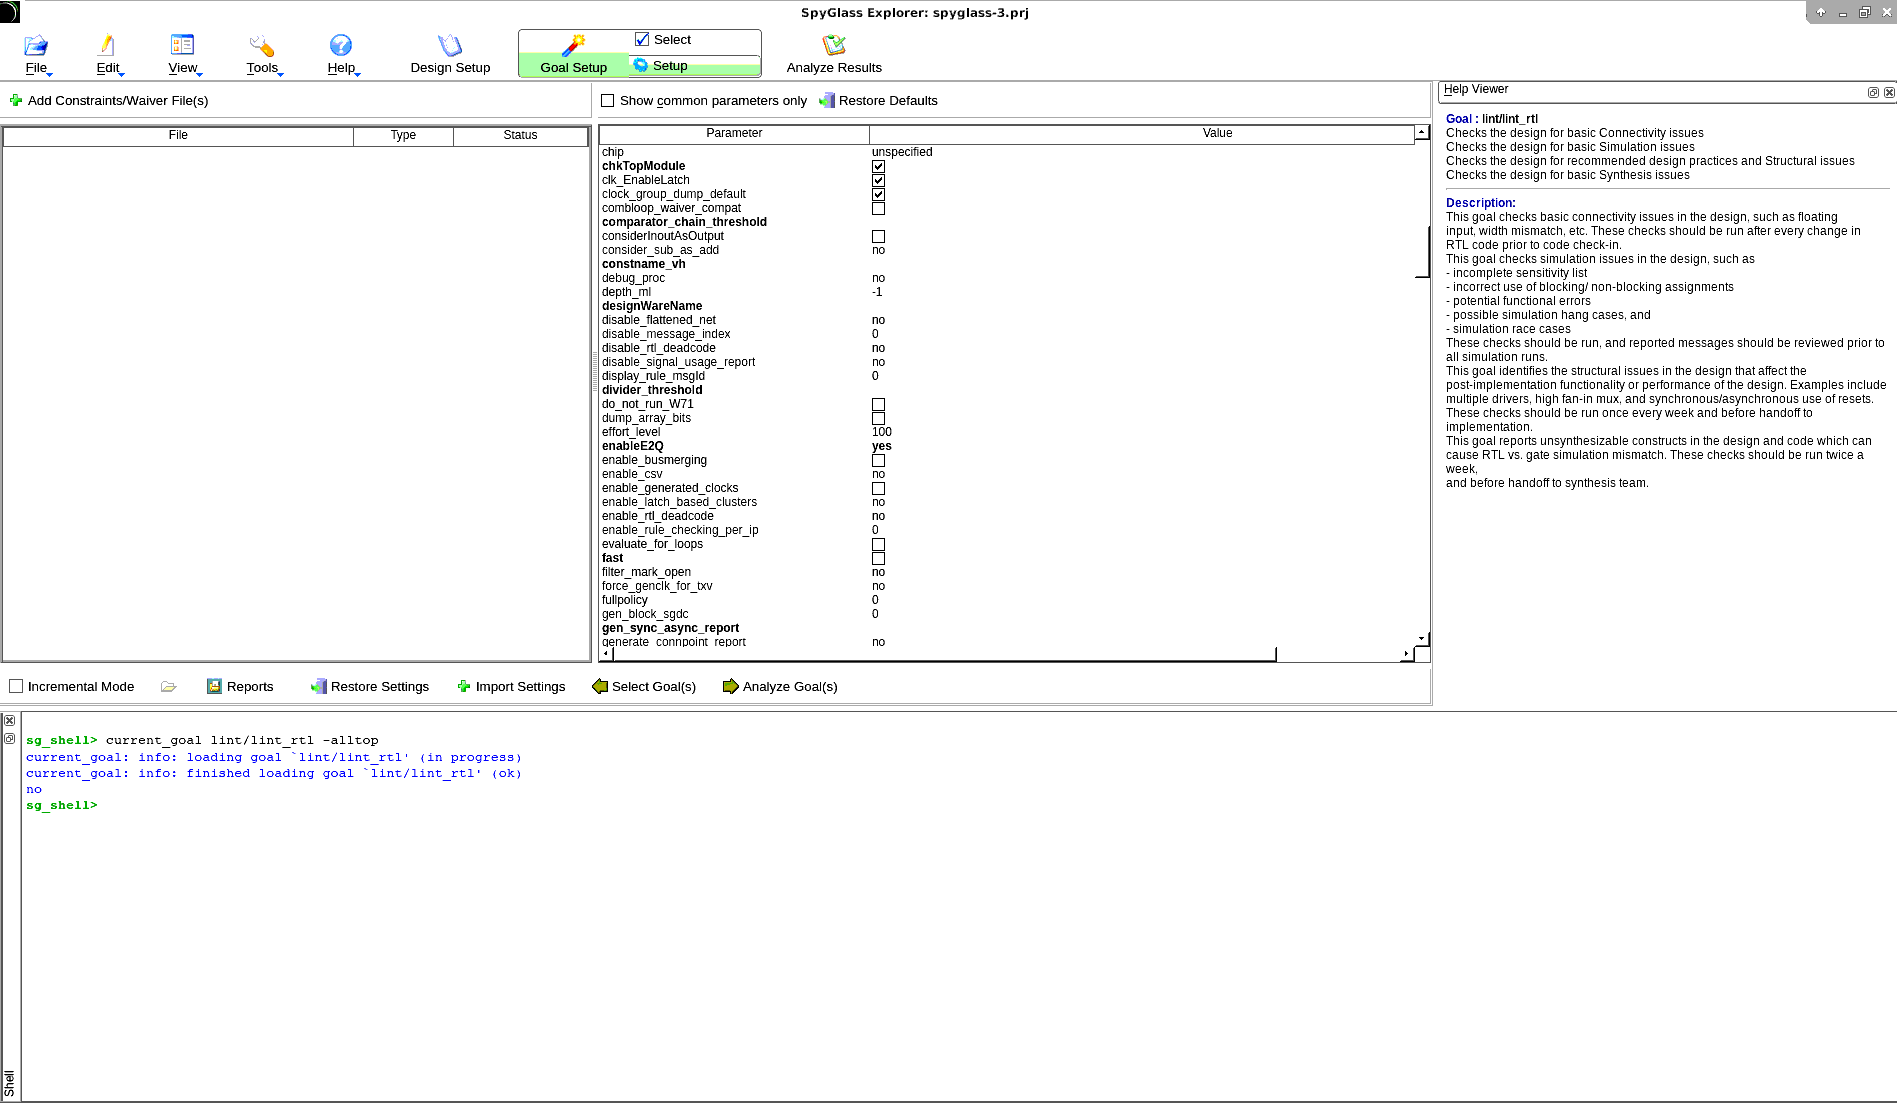The image size is (1897, 1116).
Task: Undock the shell pane using float icon
Action: pos(10,738)
